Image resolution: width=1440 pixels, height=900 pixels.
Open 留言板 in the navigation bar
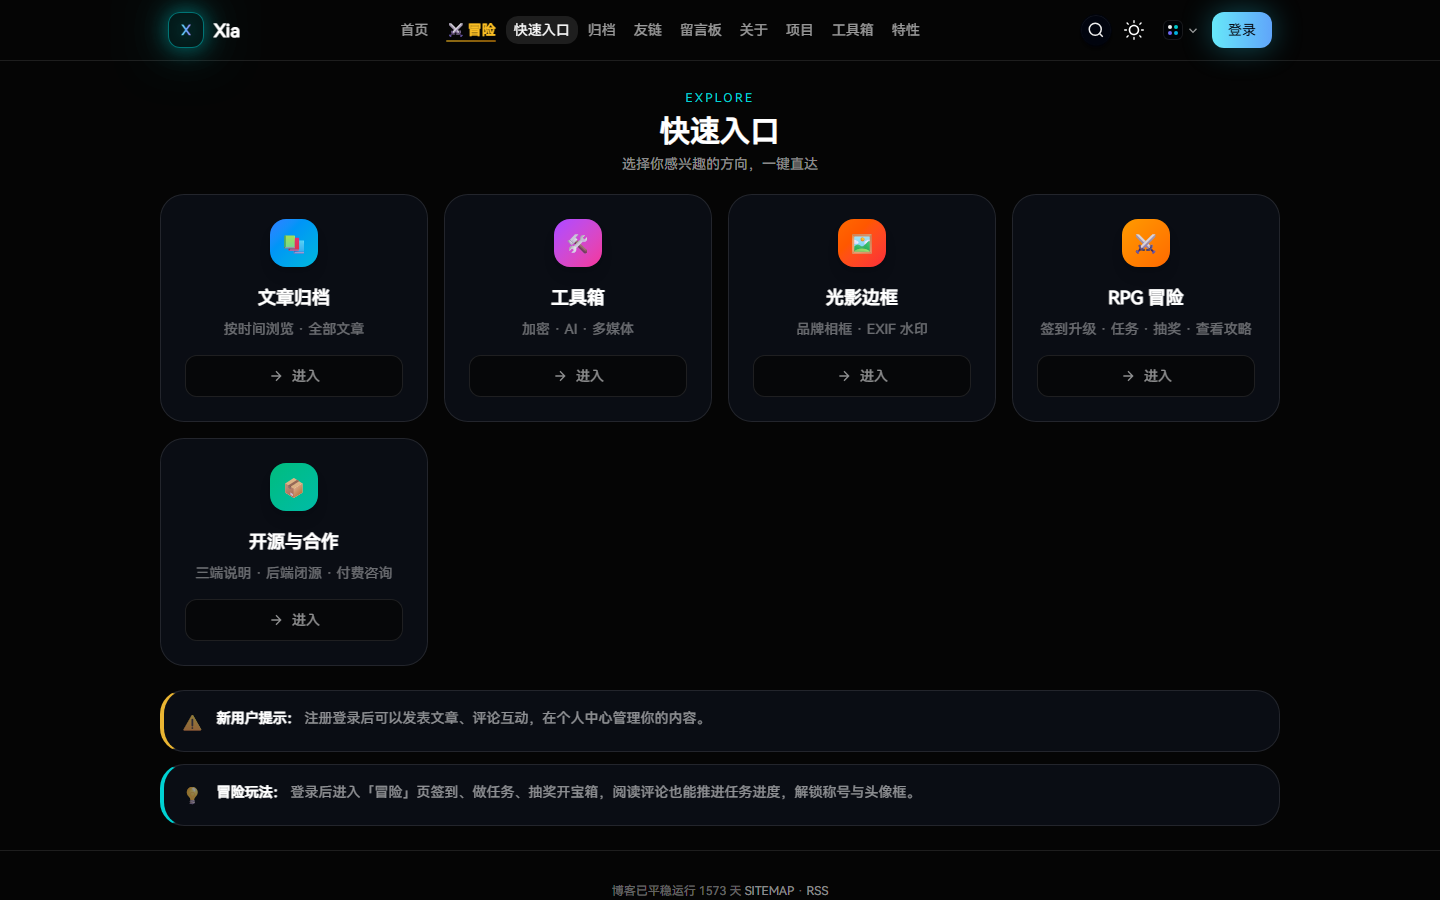pos(701,30)
